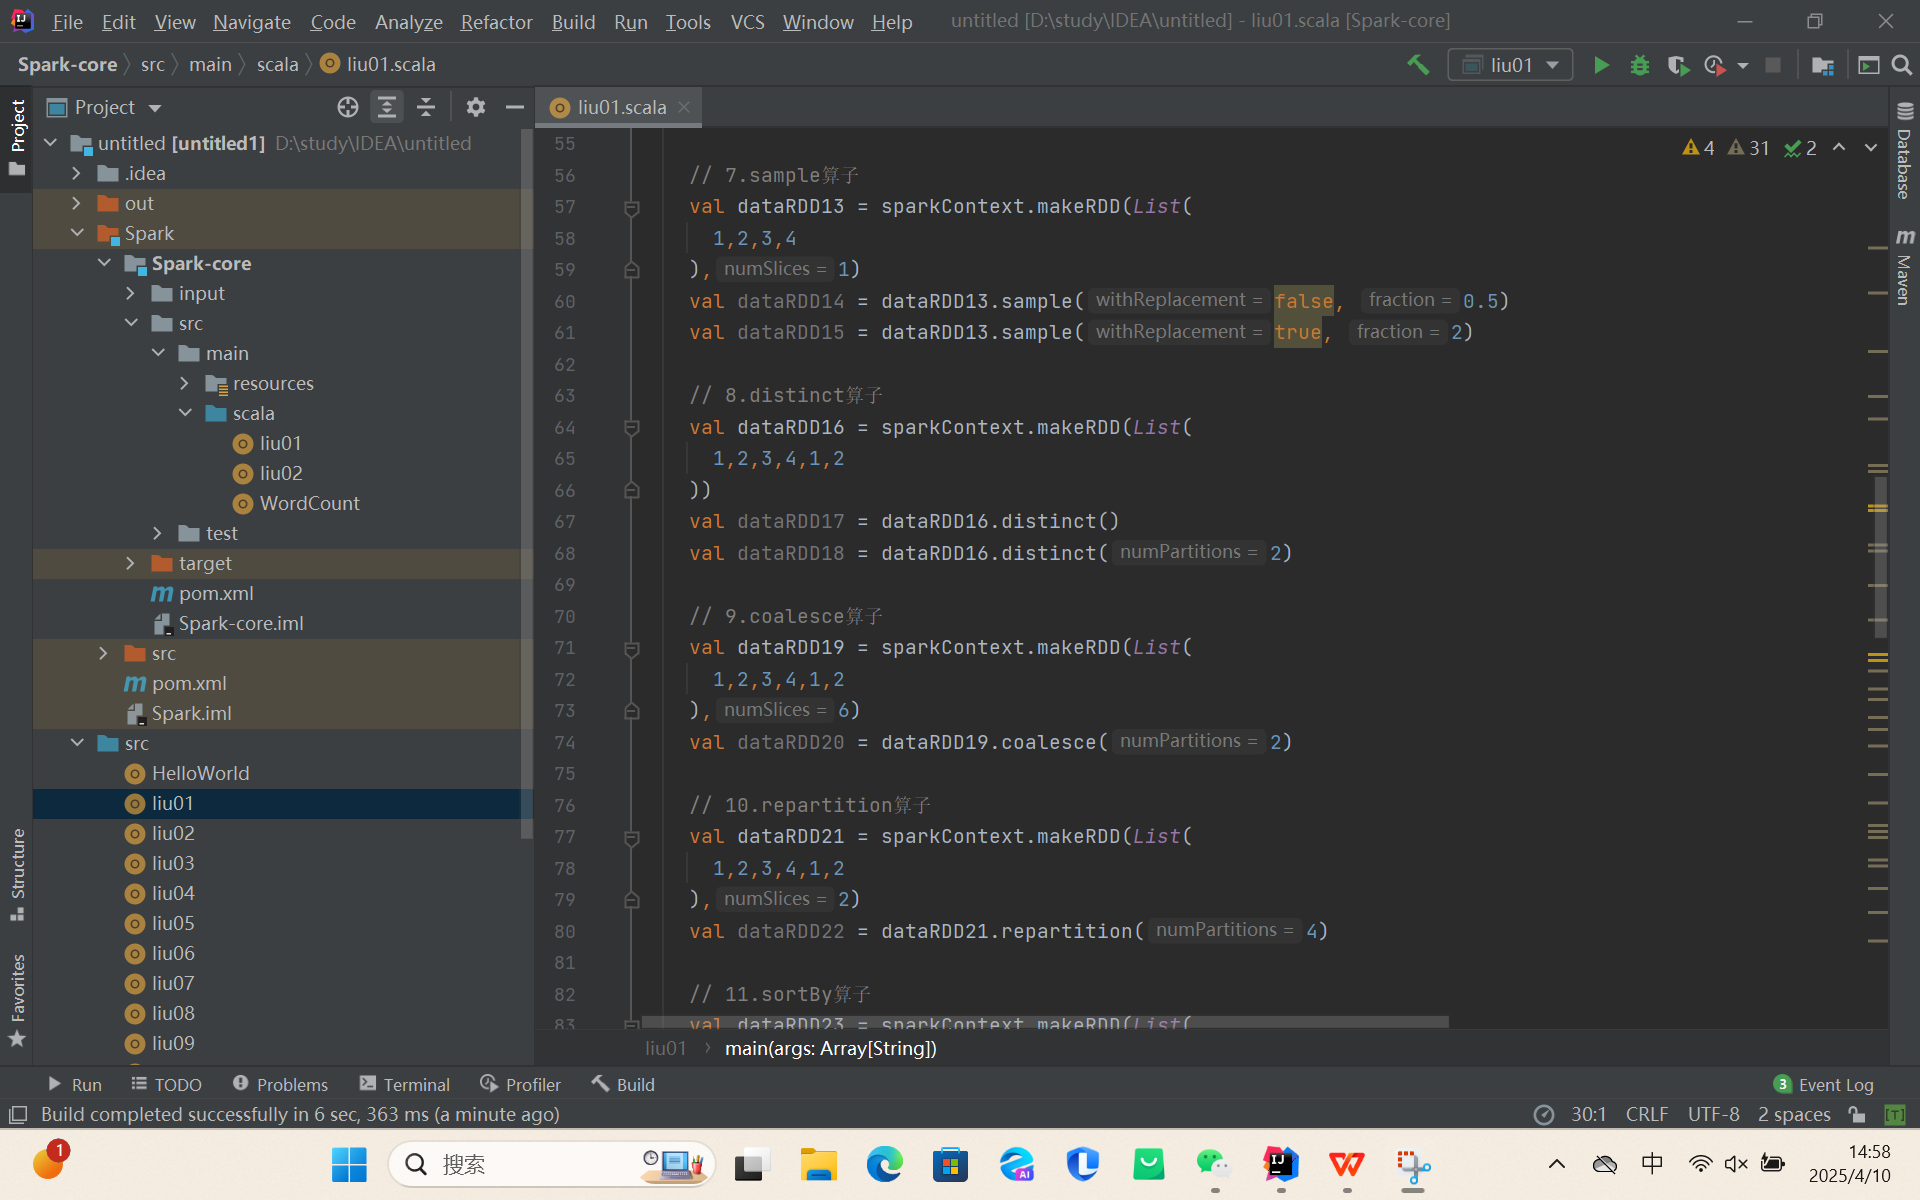Collapse the Spark-core module node
Screen dimensions: 1920x1200
104,263
